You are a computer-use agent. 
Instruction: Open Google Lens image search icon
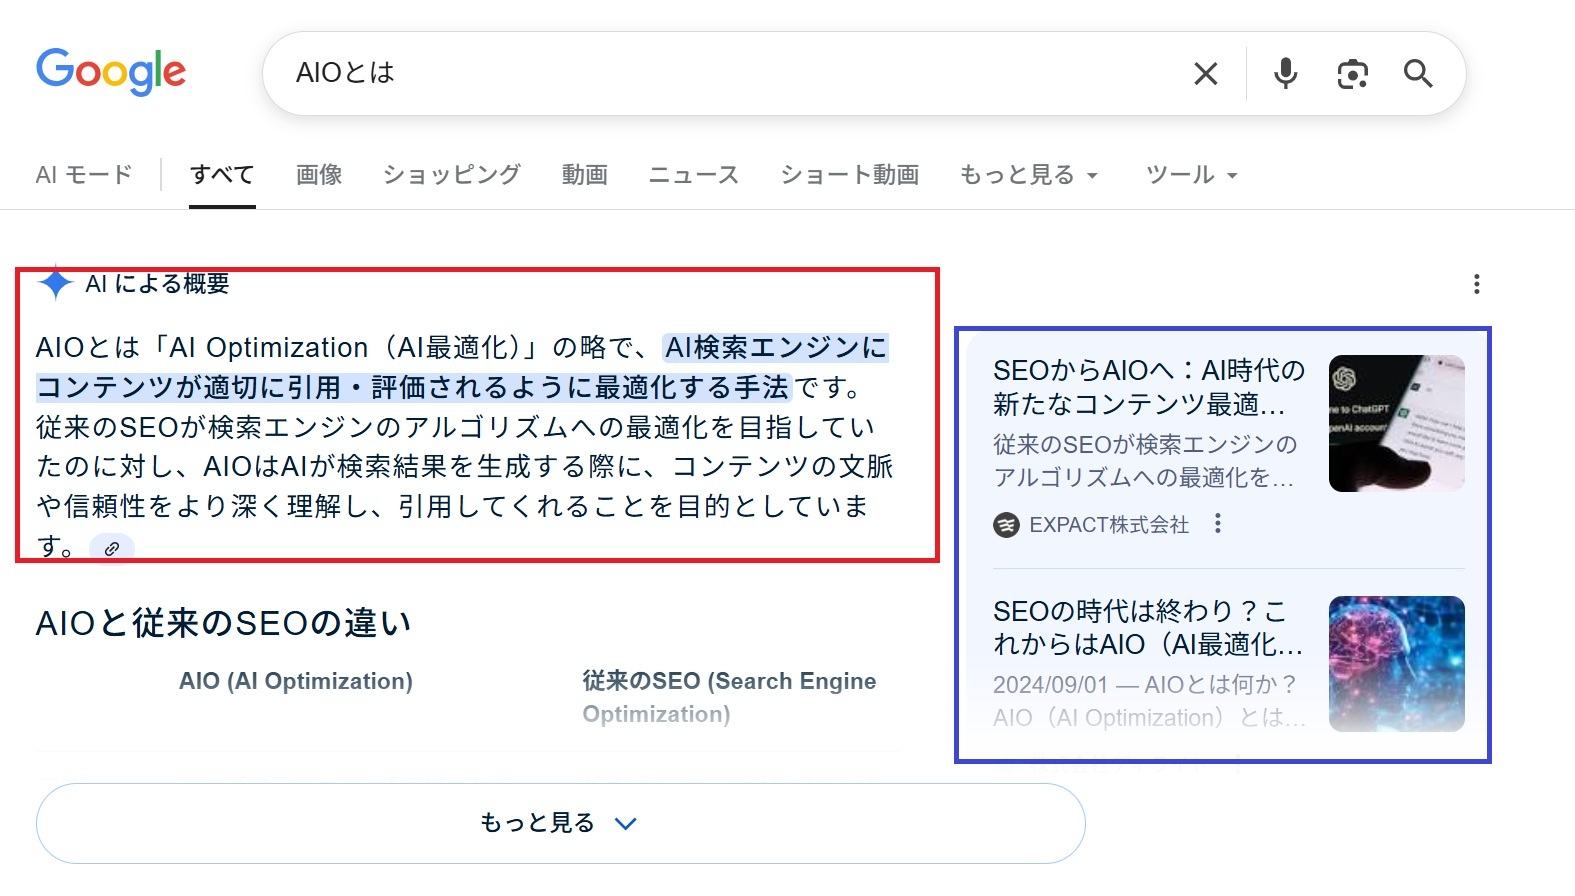coord(1352,74)
